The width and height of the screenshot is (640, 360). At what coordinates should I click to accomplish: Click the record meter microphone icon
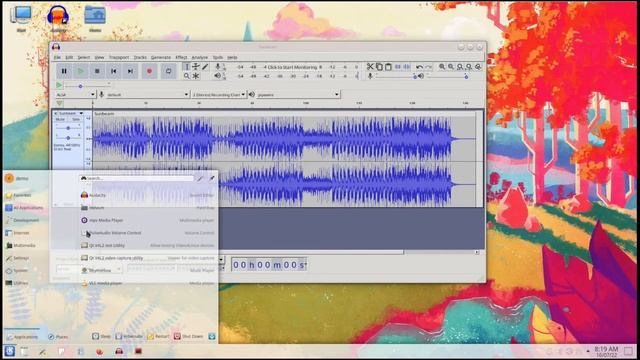(218, 67)
